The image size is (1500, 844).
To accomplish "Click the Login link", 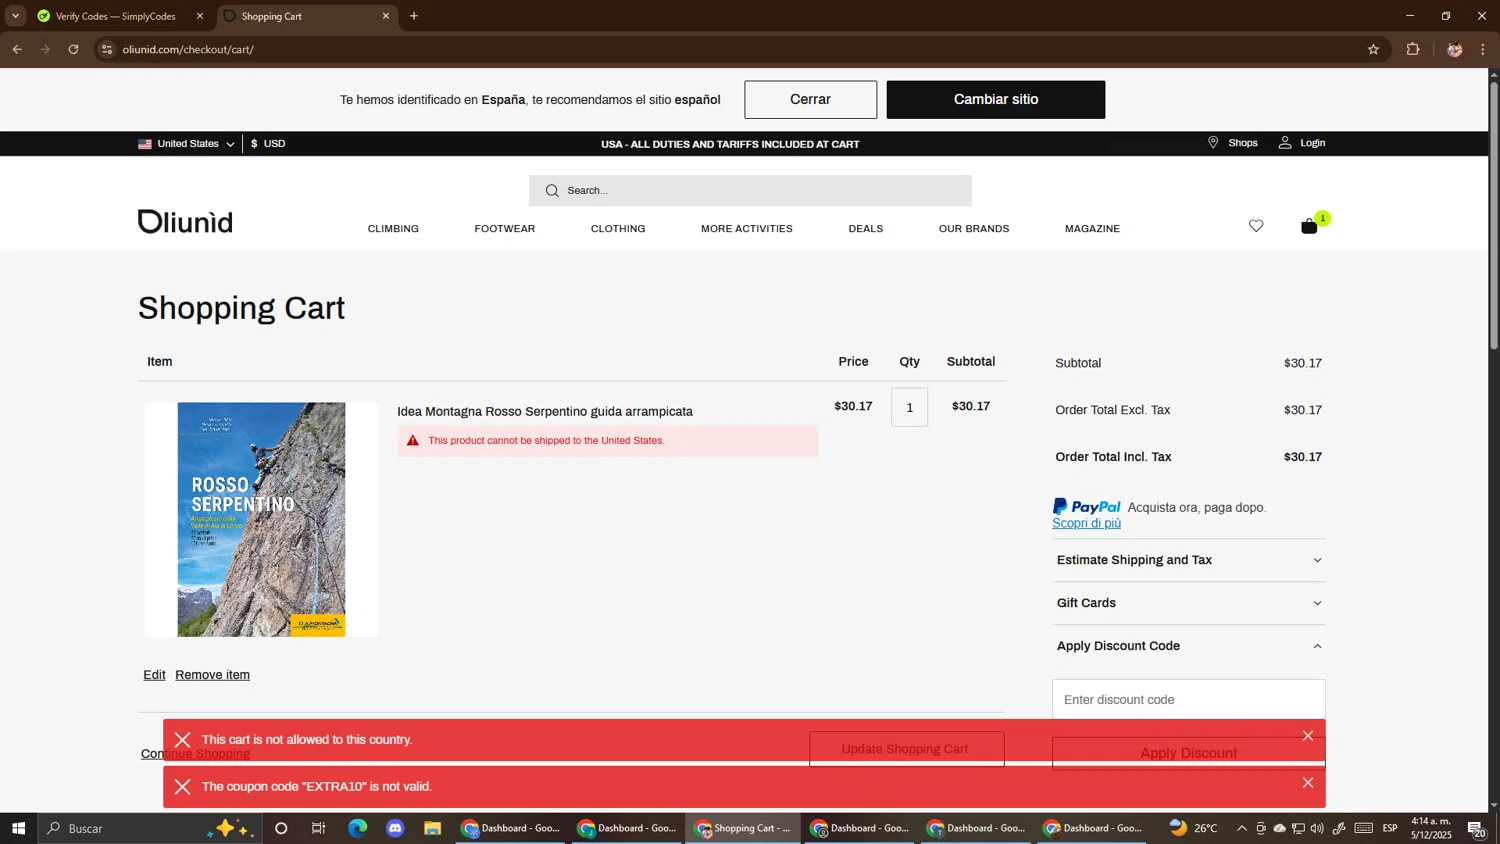I will point(1312,143).
